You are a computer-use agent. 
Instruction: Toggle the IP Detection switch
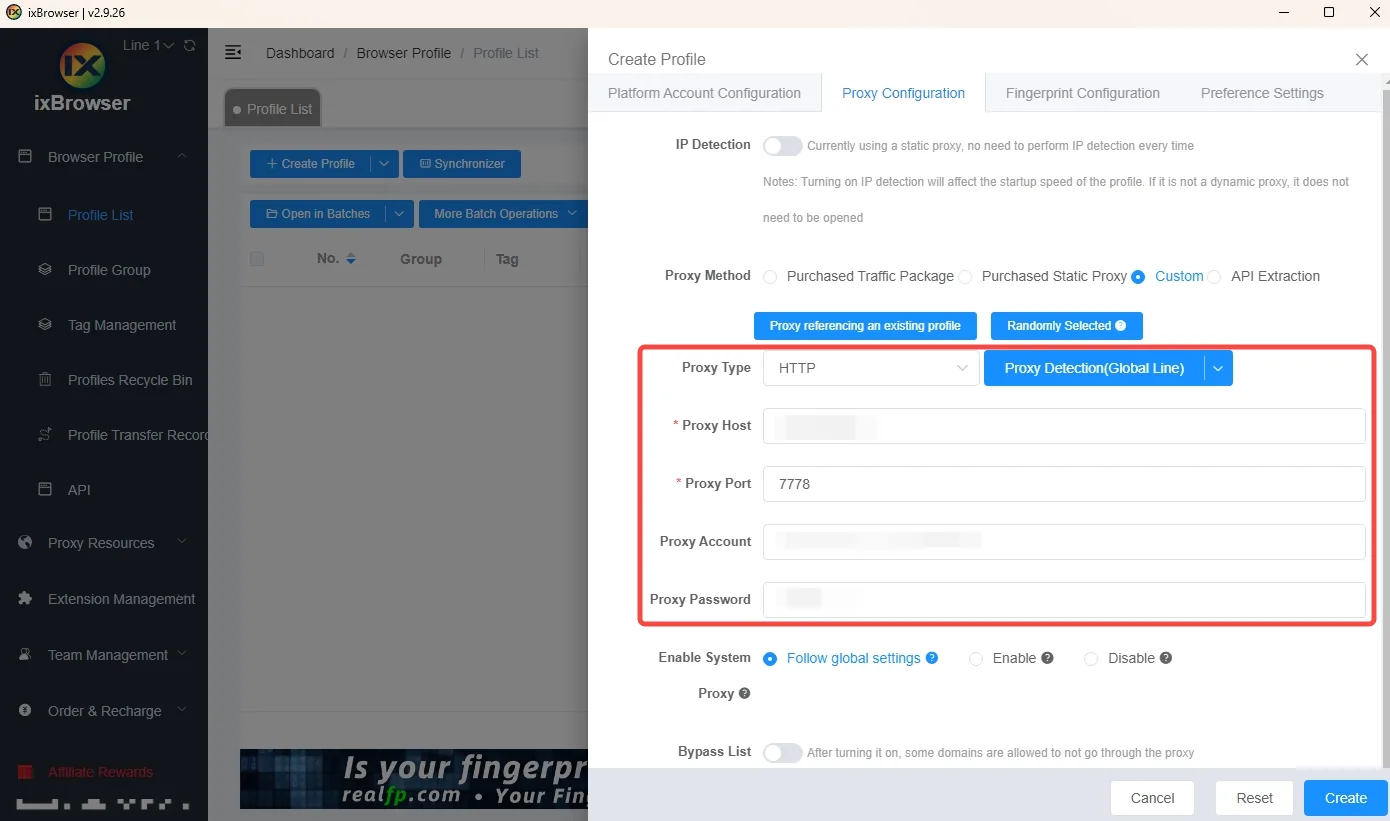pyautogui.click(x=782, y=146)
